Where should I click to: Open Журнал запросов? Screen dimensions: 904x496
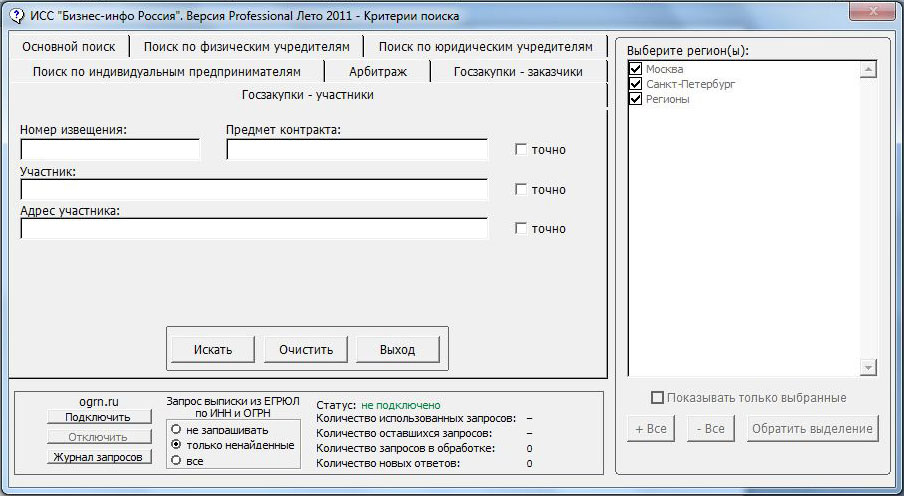[x=98, y=457]
